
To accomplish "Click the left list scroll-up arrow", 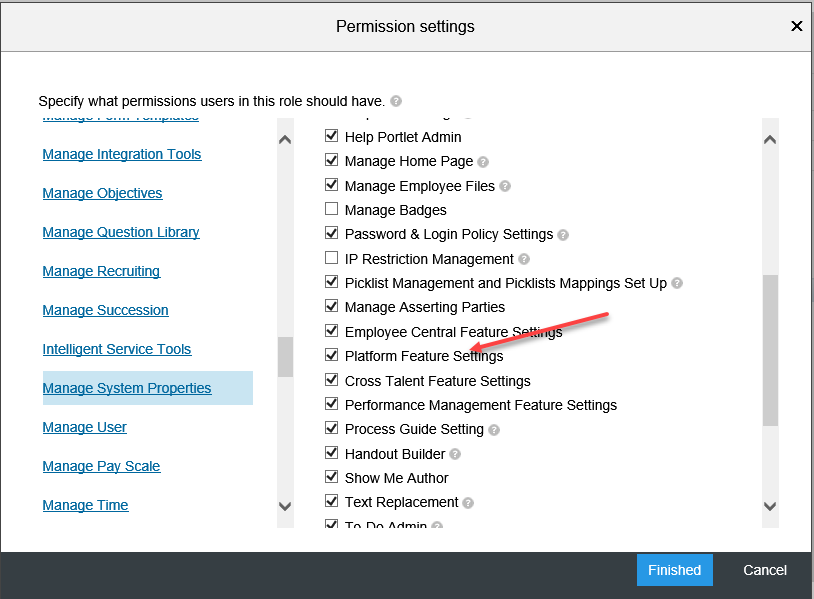I will tap(285, 140).
